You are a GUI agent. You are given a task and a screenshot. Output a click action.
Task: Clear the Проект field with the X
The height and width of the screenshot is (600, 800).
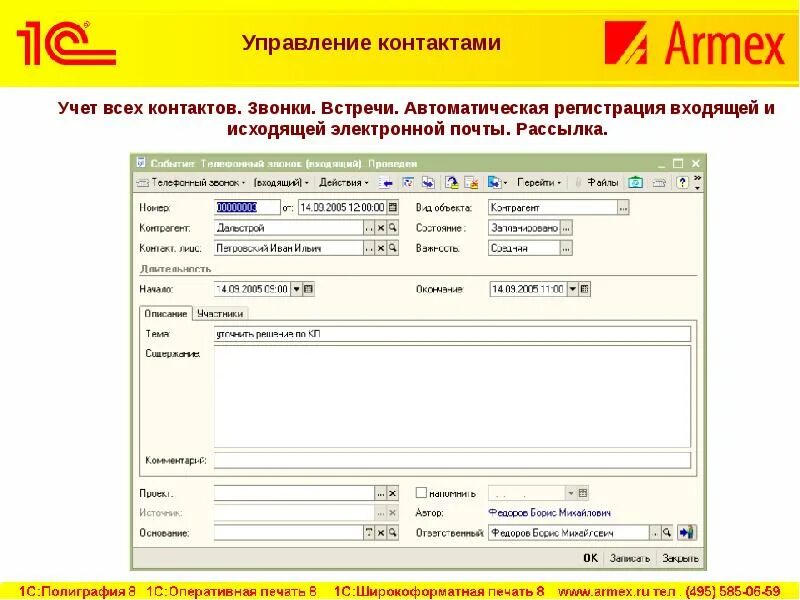[392, 493]
